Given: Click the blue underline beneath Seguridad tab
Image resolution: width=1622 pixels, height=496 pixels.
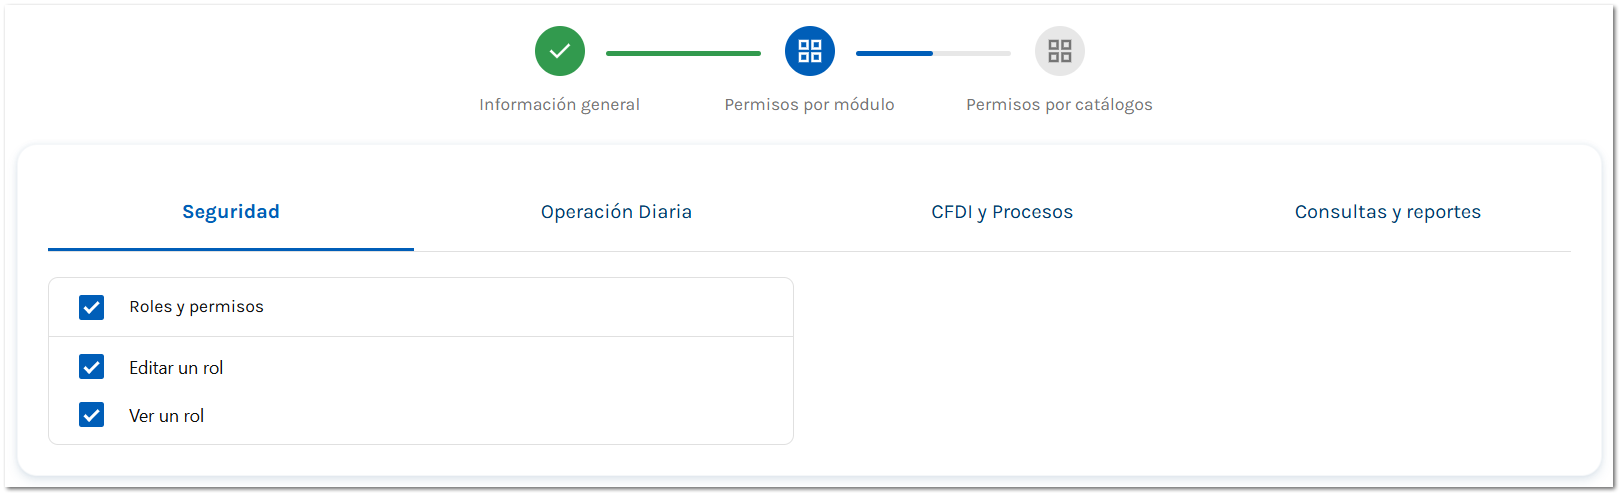Looking at the screenshot, I should pos(231,249).
